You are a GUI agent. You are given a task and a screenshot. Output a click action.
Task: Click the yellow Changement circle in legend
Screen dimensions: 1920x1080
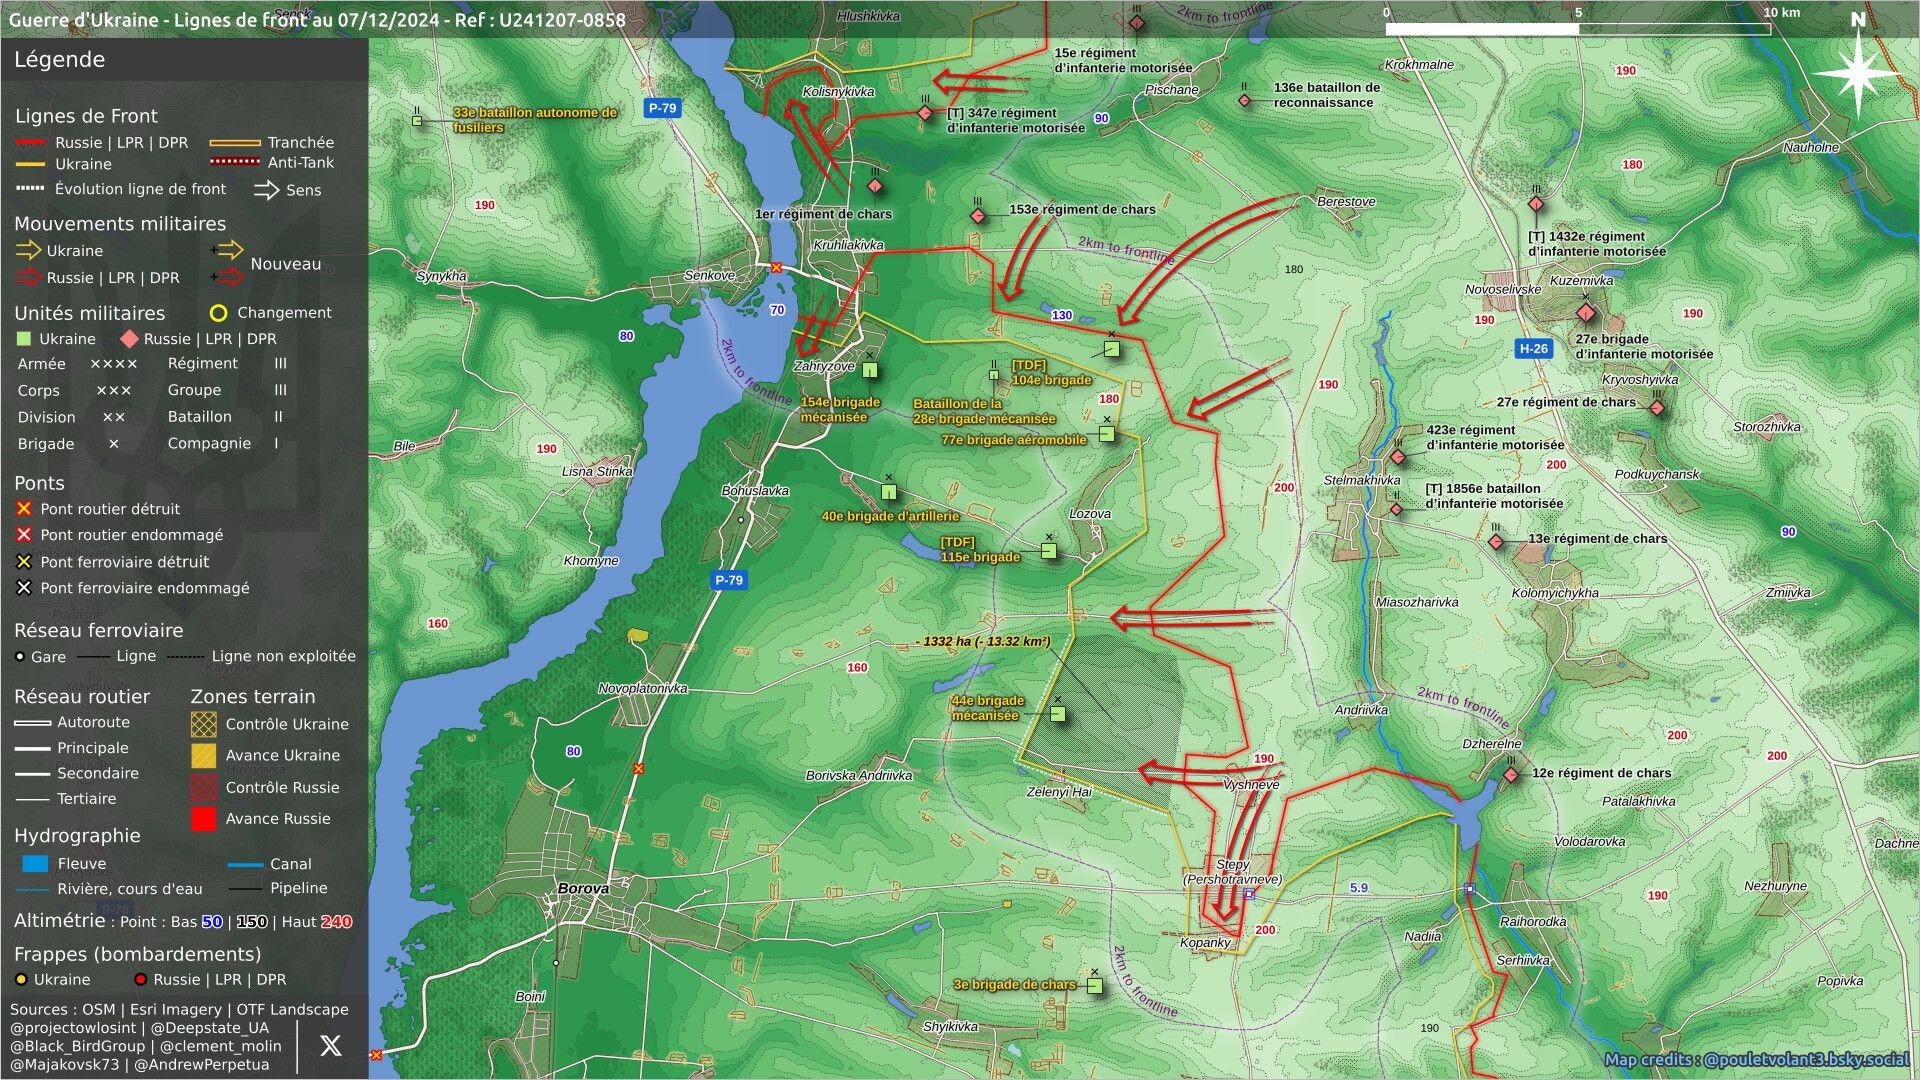click(218, 313)
